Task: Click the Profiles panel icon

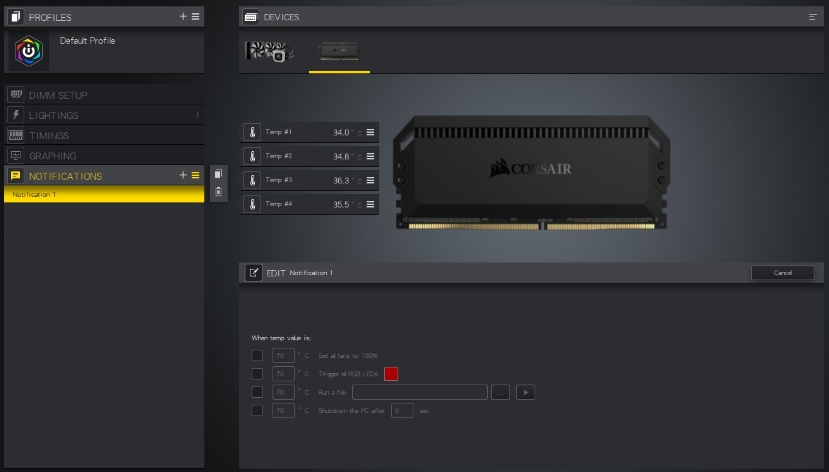Action: [15, 17]
